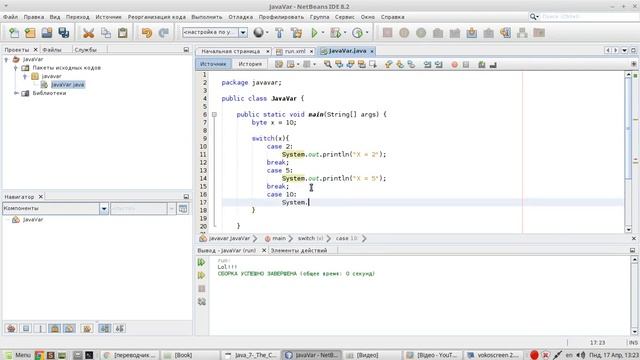
Task: Click the Uncomment lines editor icon
Action: pyautogui.click(x=493, y=64)
